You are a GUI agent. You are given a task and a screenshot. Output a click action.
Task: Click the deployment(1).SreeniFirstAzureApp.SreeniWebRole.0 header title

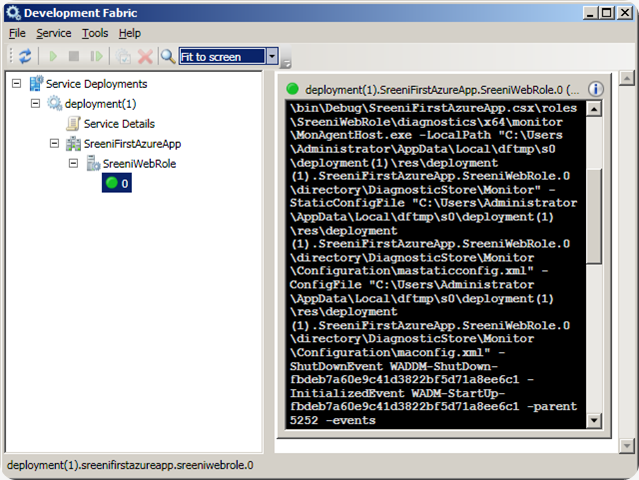point(442,90)
